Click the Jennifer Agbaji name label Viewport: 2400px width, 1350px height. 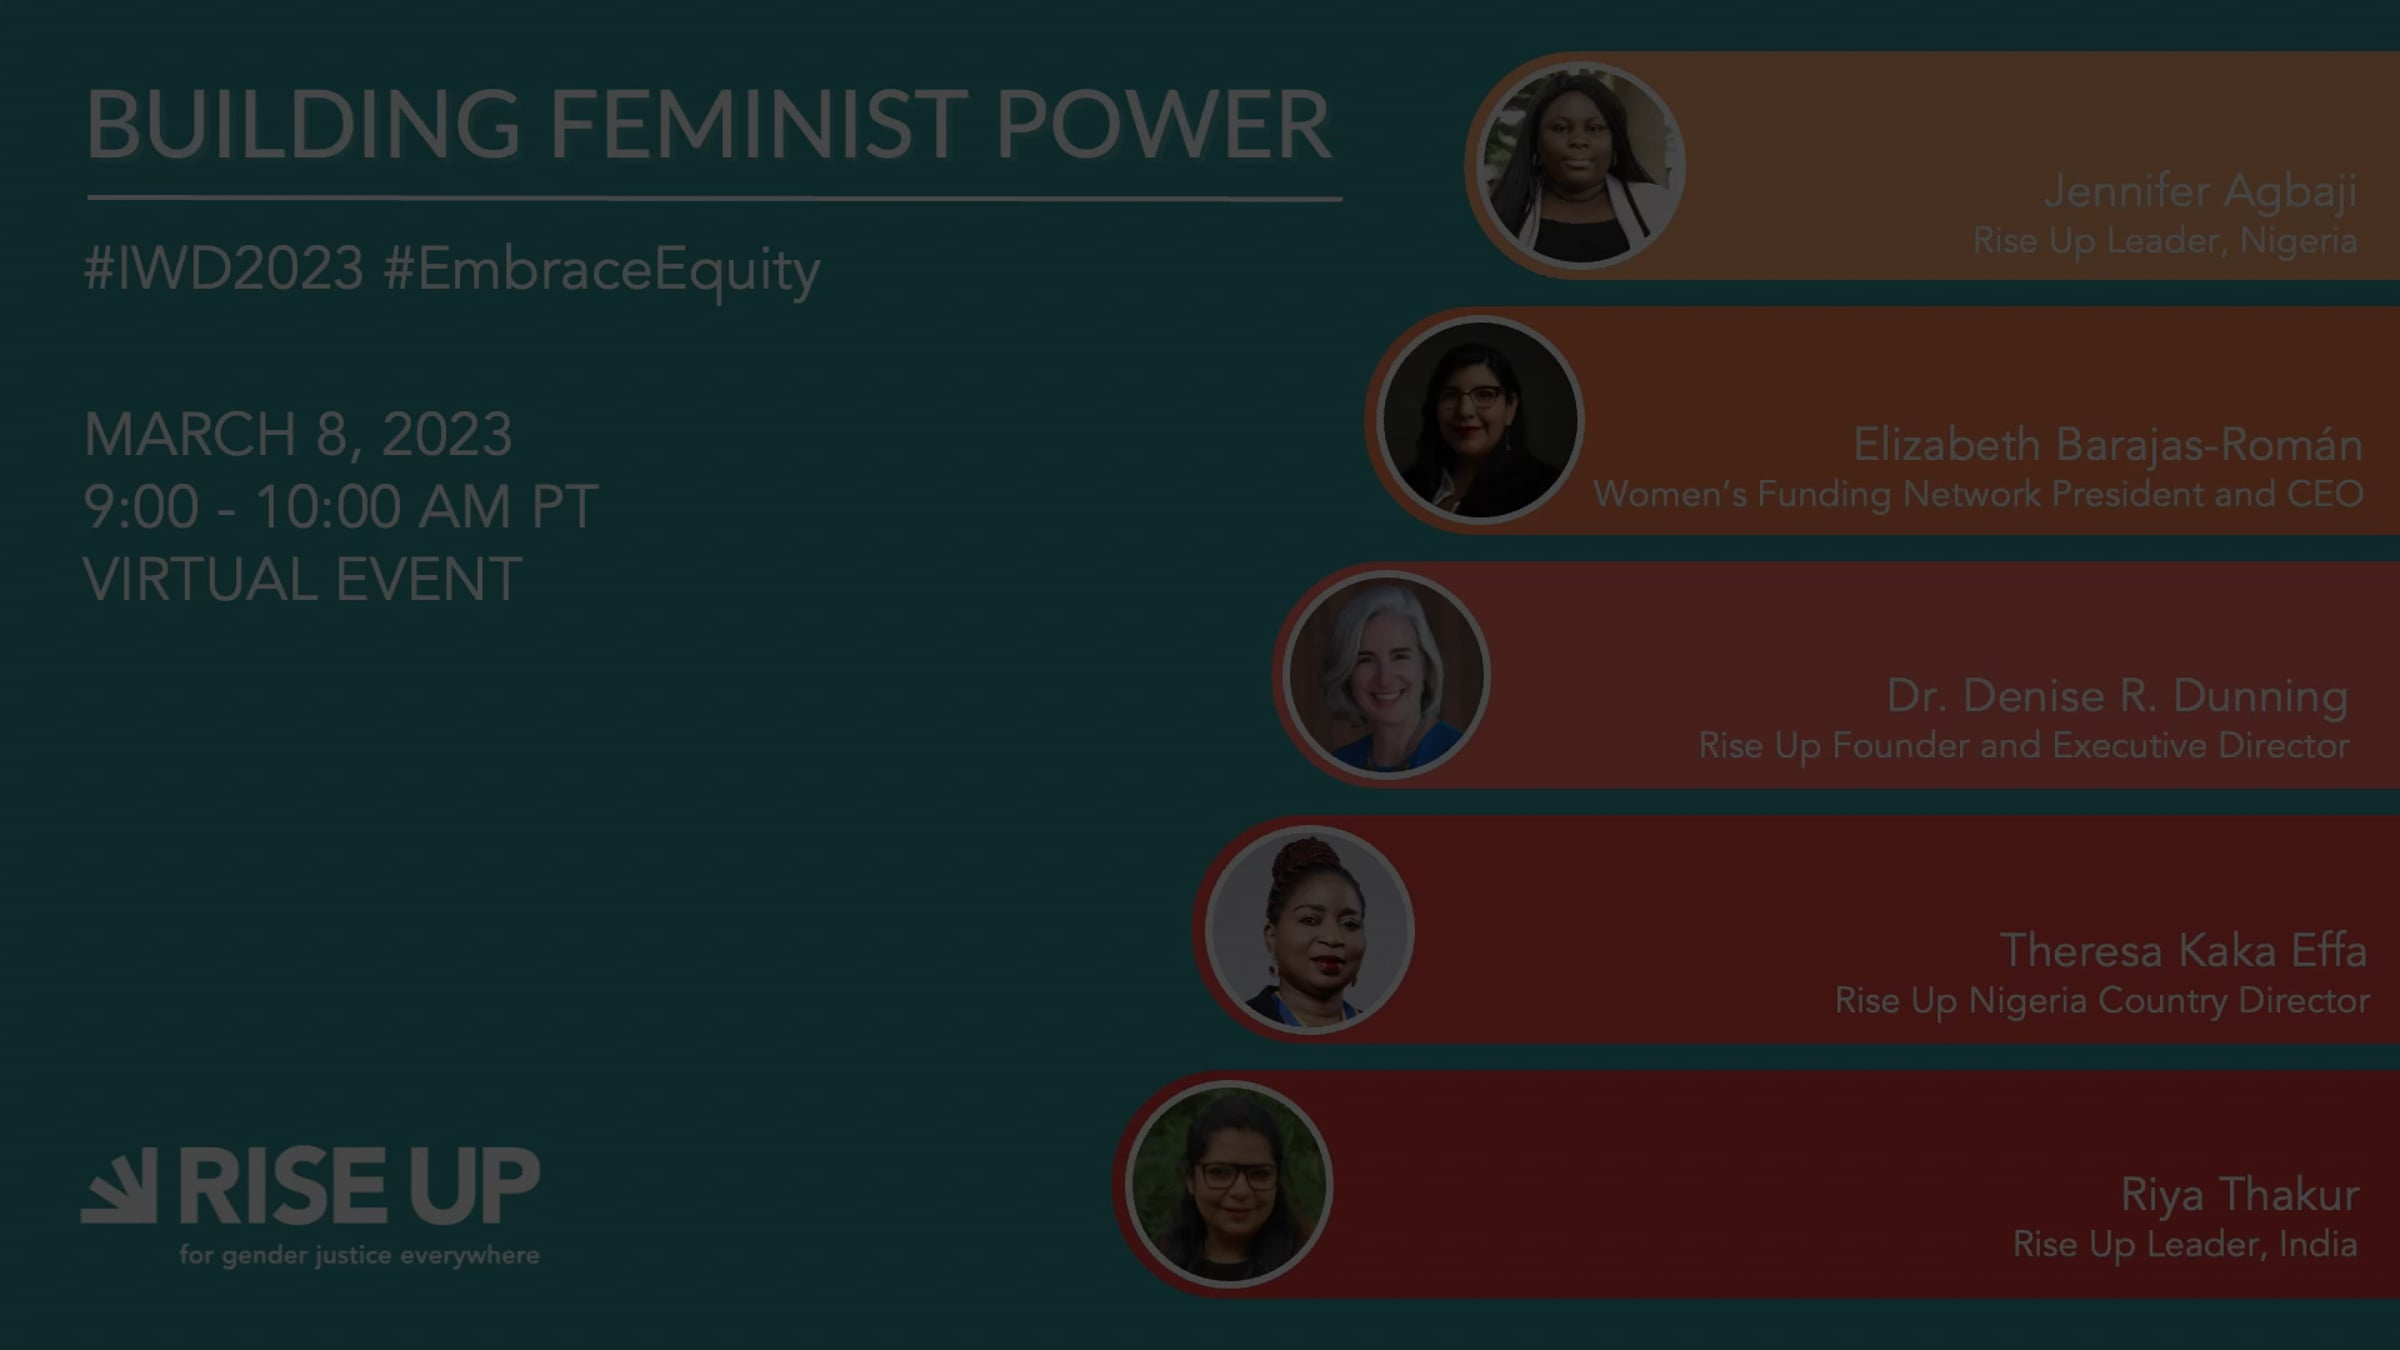click(2200, 192)
